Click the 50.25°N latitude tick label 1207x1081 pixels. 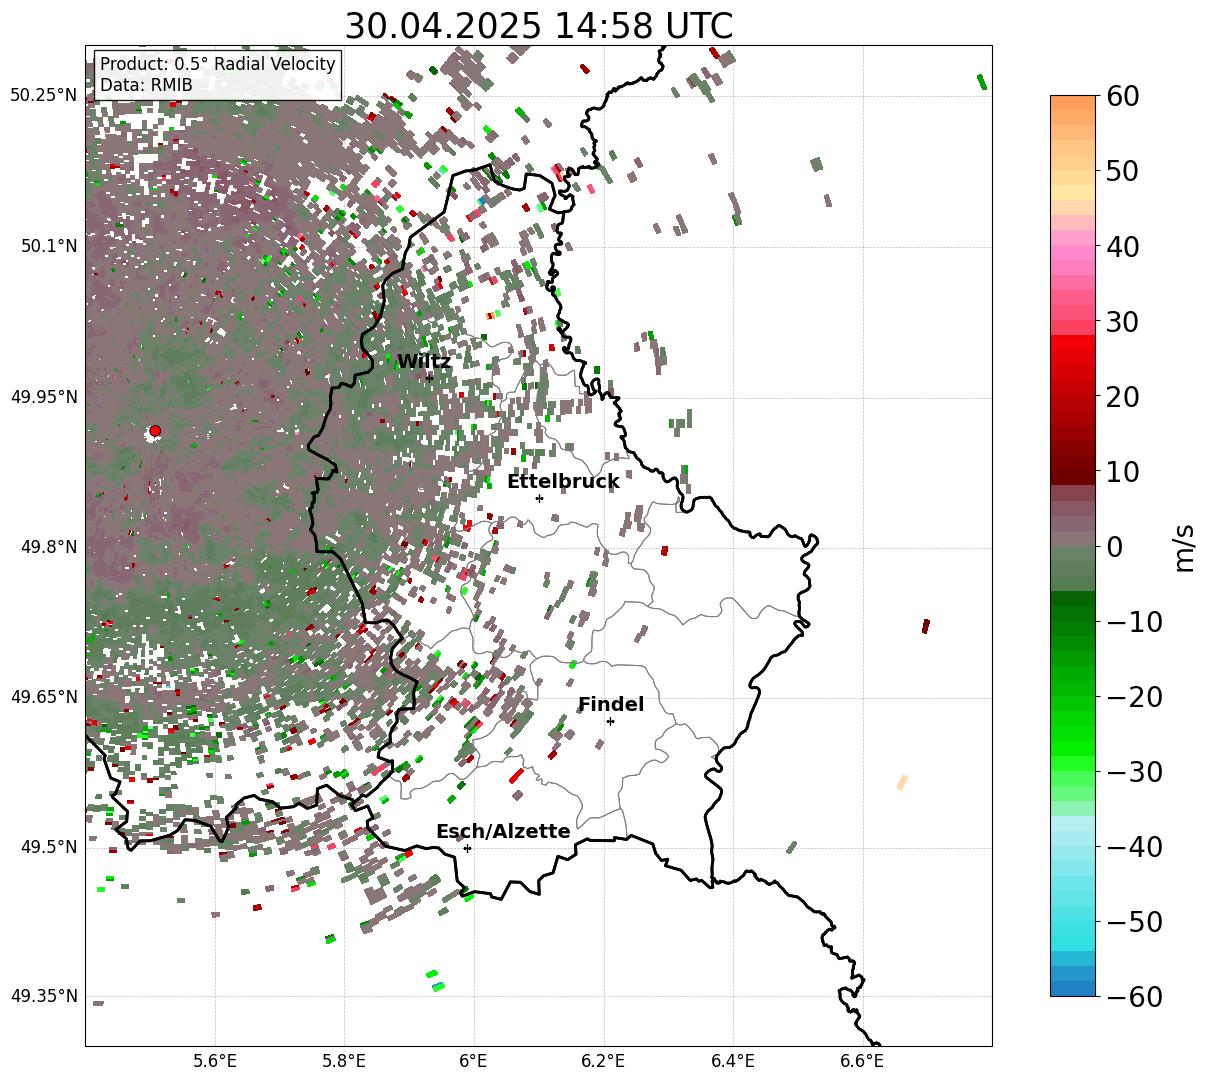tap(44, 96)
